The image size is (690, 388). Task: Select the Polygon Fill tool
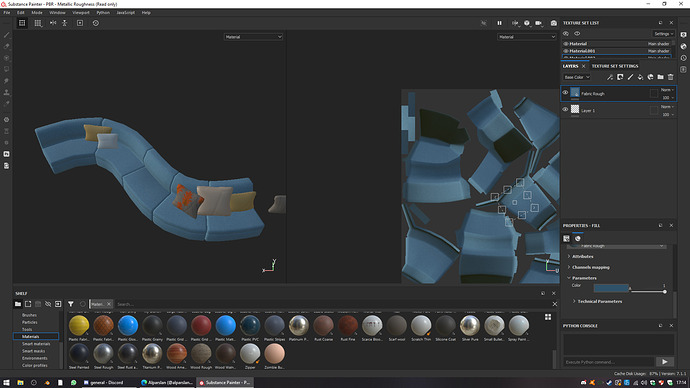point(7,69)
